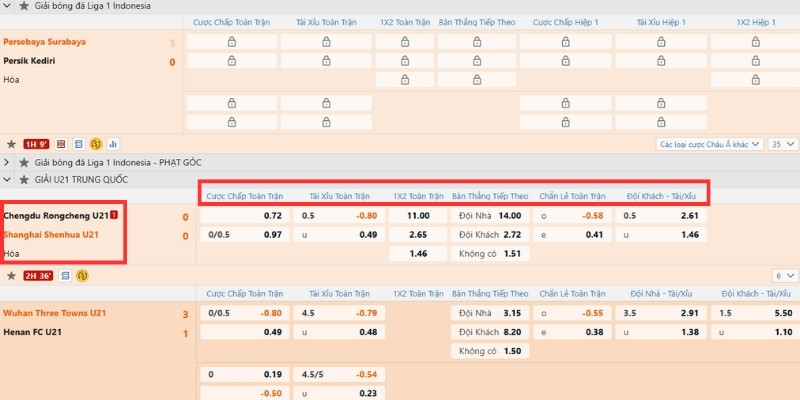This screenshot has height=400, width=800.
Task: Choose away team over 1.5 at 5.50
Action: pos(755,313)
